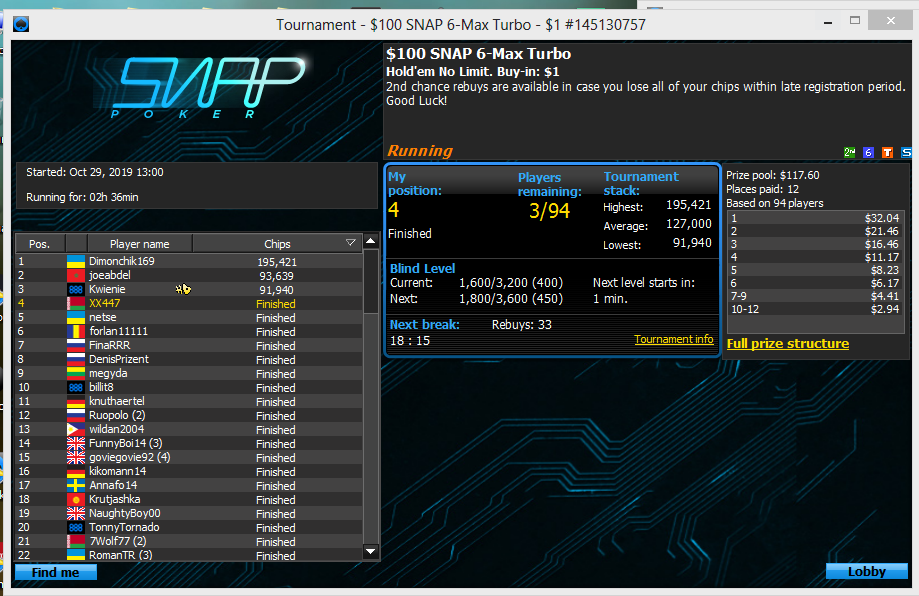Open the Full prize structure link
This screenshot has width=919, height=596.
click(x=788, y=343)
